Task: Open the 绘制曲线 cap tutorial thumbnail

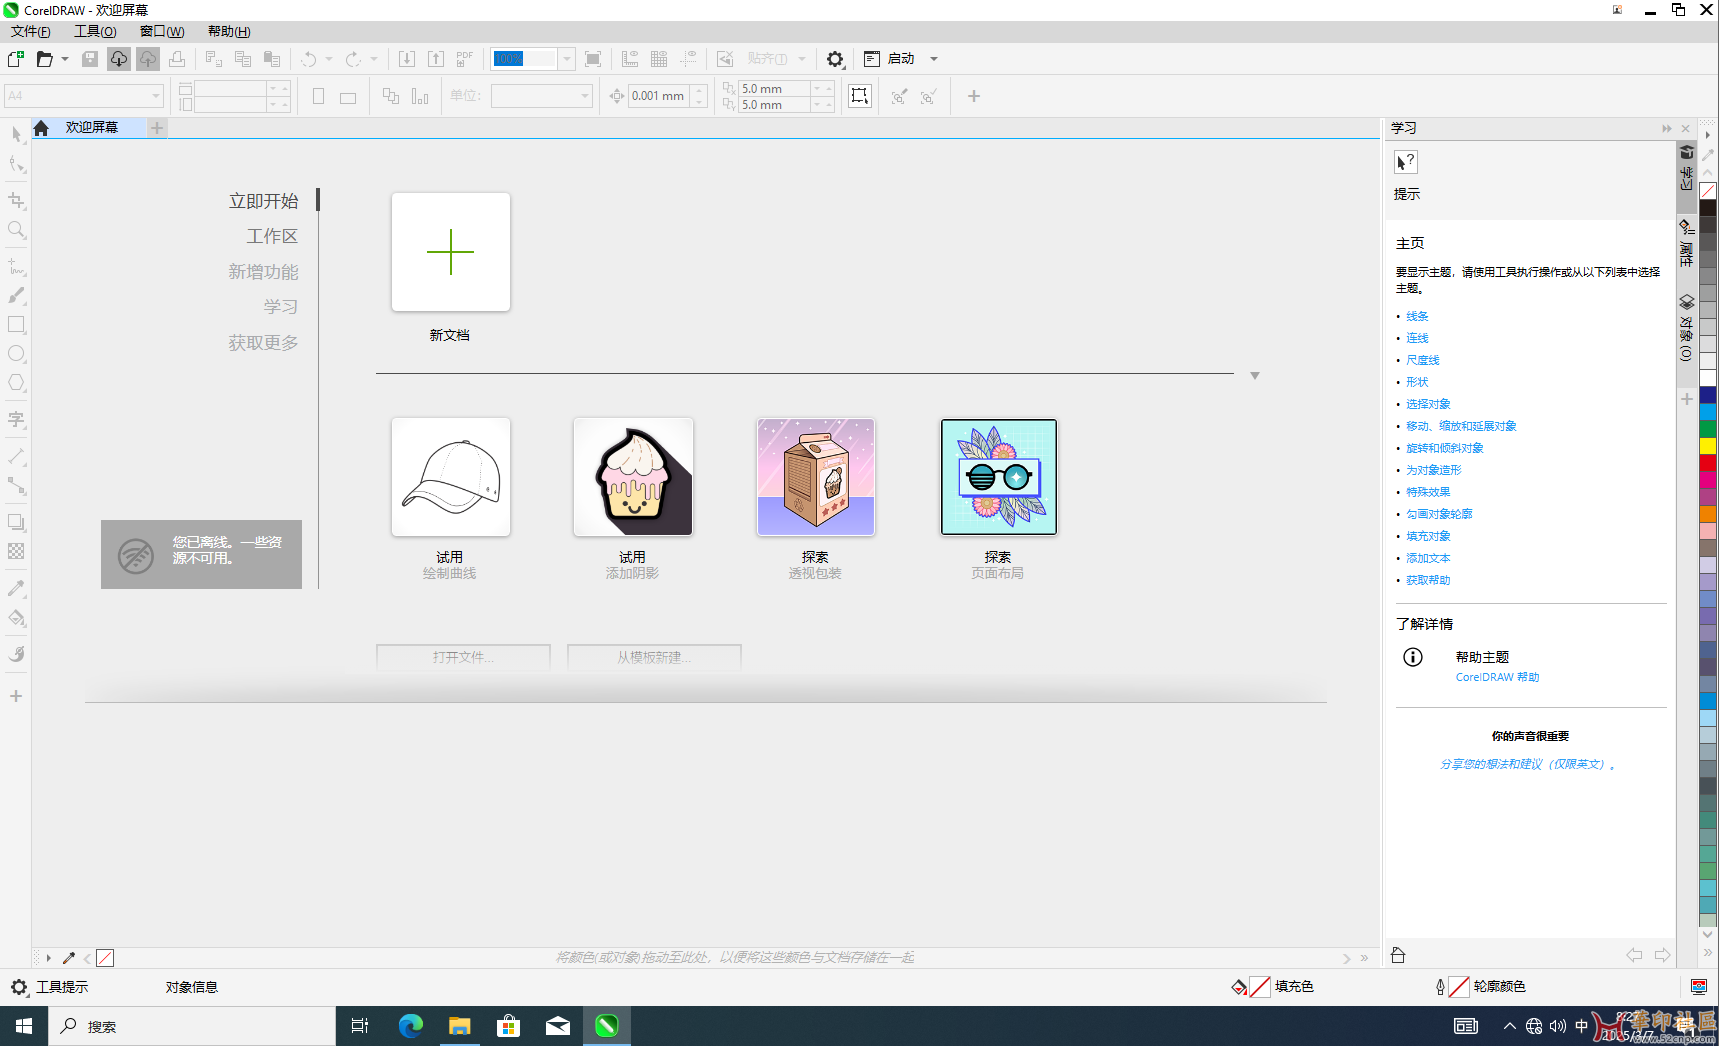Action: (x=451, y=477)
